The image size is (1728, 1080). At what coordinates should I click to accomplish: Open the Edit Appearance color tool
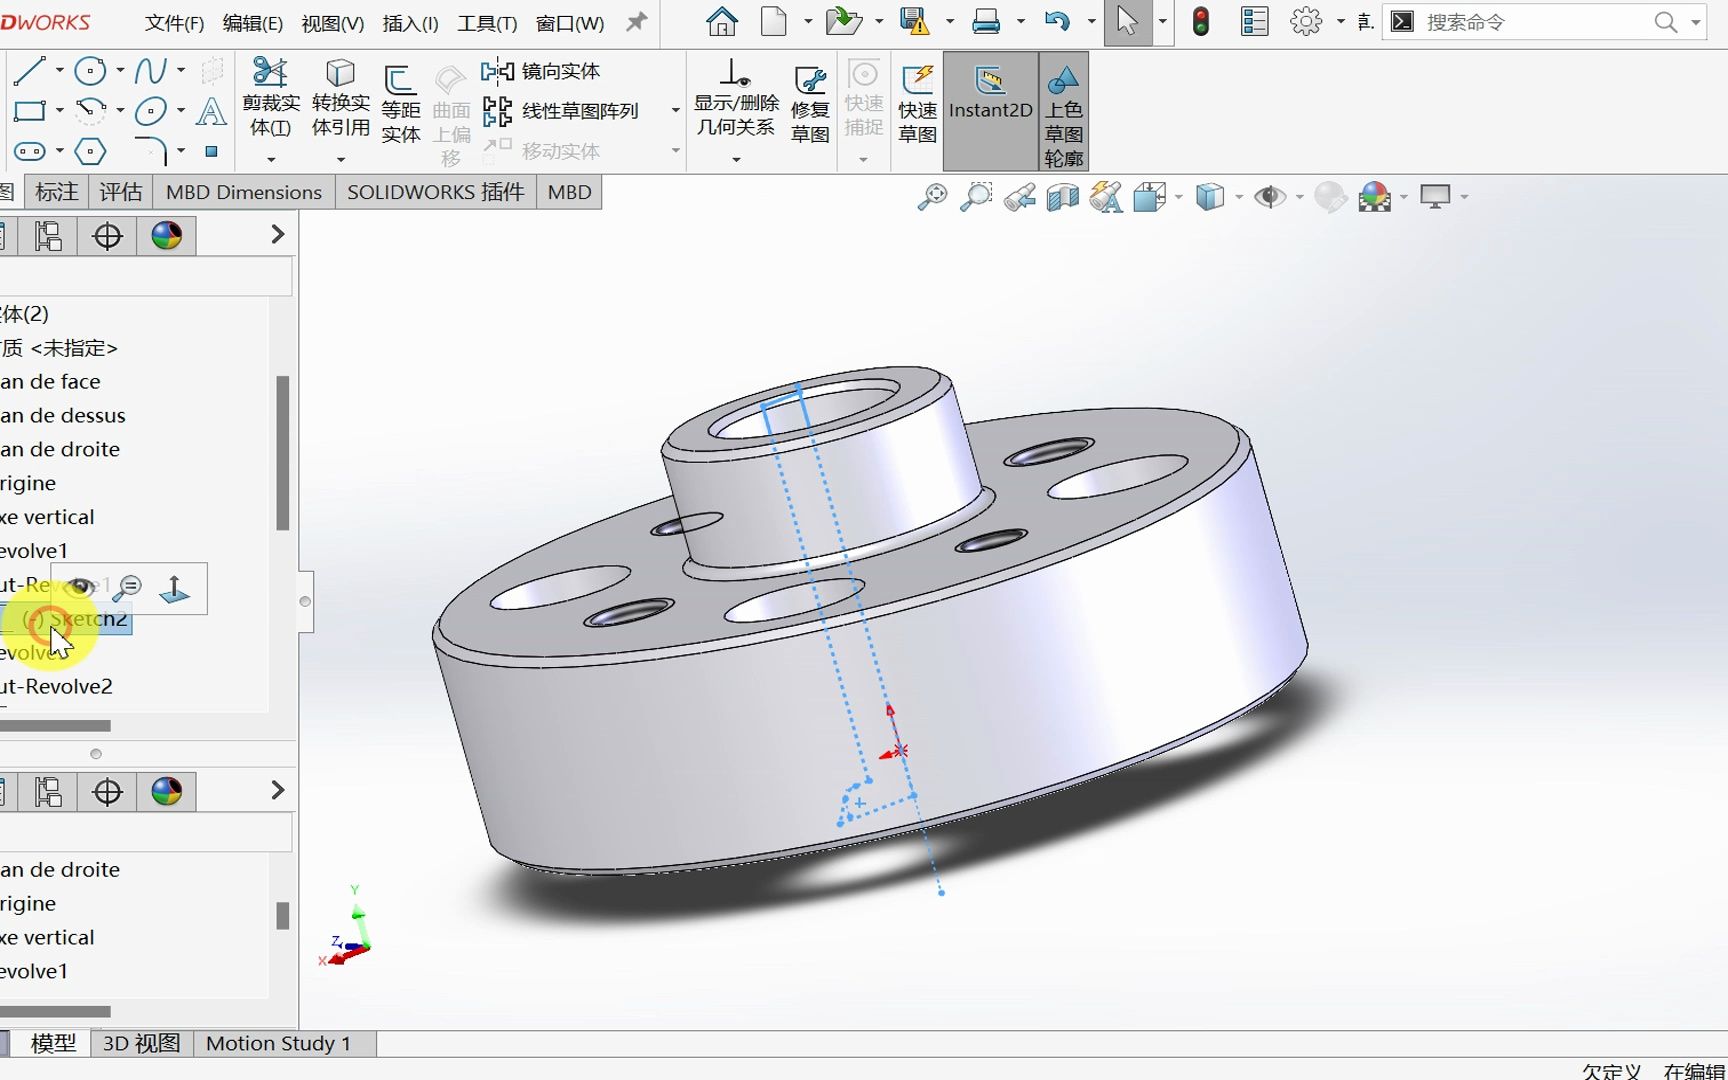coord(1376,197)
